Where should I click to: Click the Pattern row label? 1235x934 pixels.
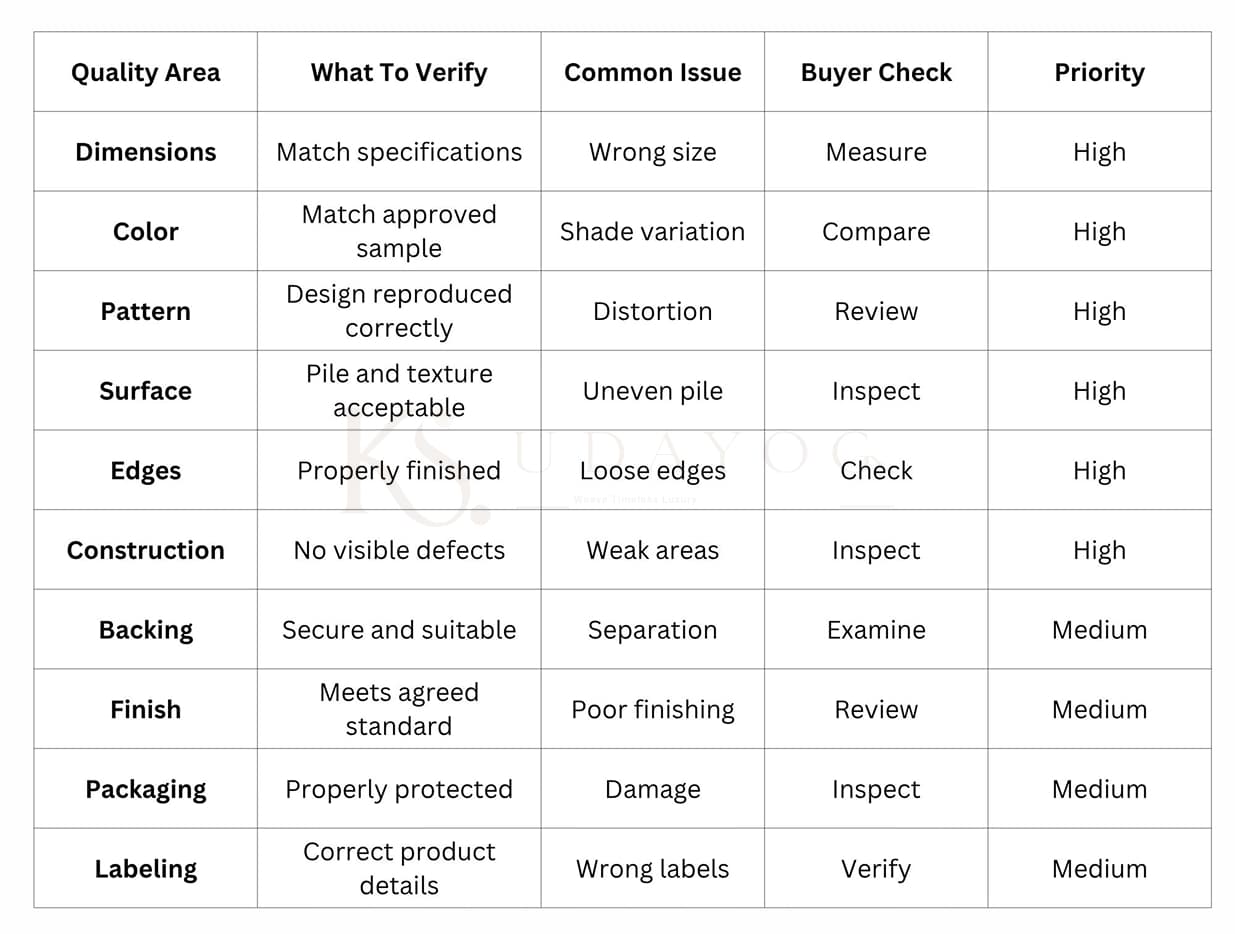pyautogui.click(x=146, y=311)
